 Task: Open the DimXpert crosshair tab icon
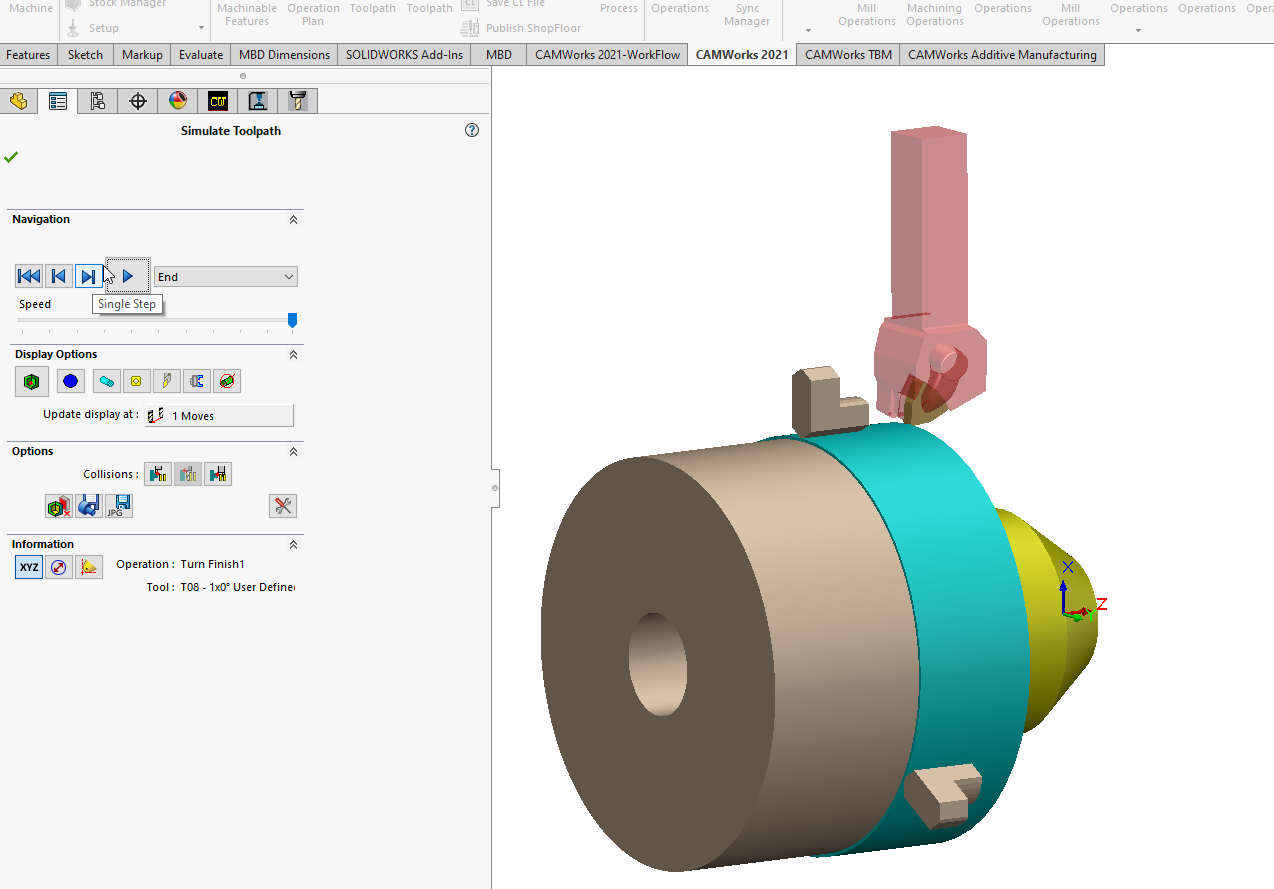click(138, 101)
